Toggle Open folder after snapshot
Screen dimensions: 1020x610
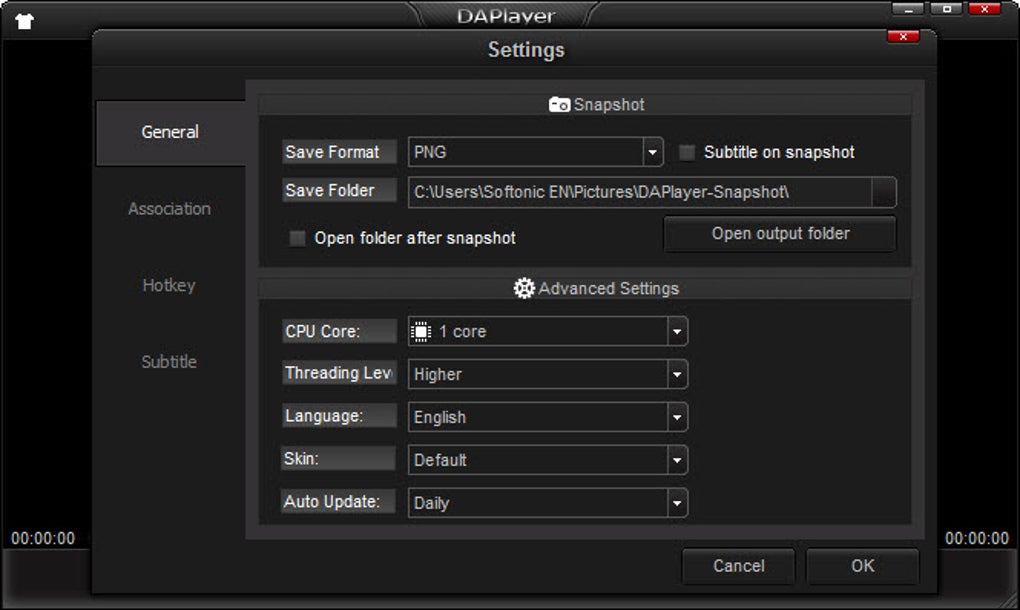pyautogui.click(x=297, y=238)
